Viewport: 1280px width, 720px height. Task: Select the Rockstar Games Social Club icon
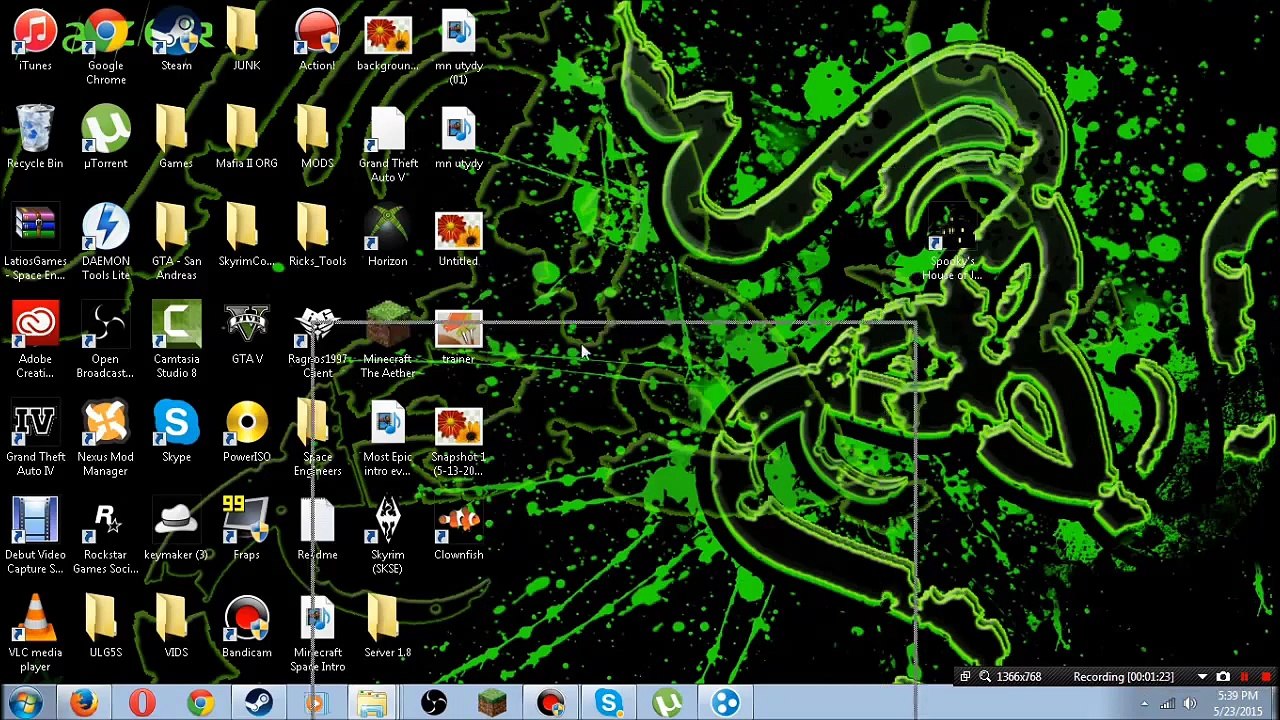[x=105, y=537]
